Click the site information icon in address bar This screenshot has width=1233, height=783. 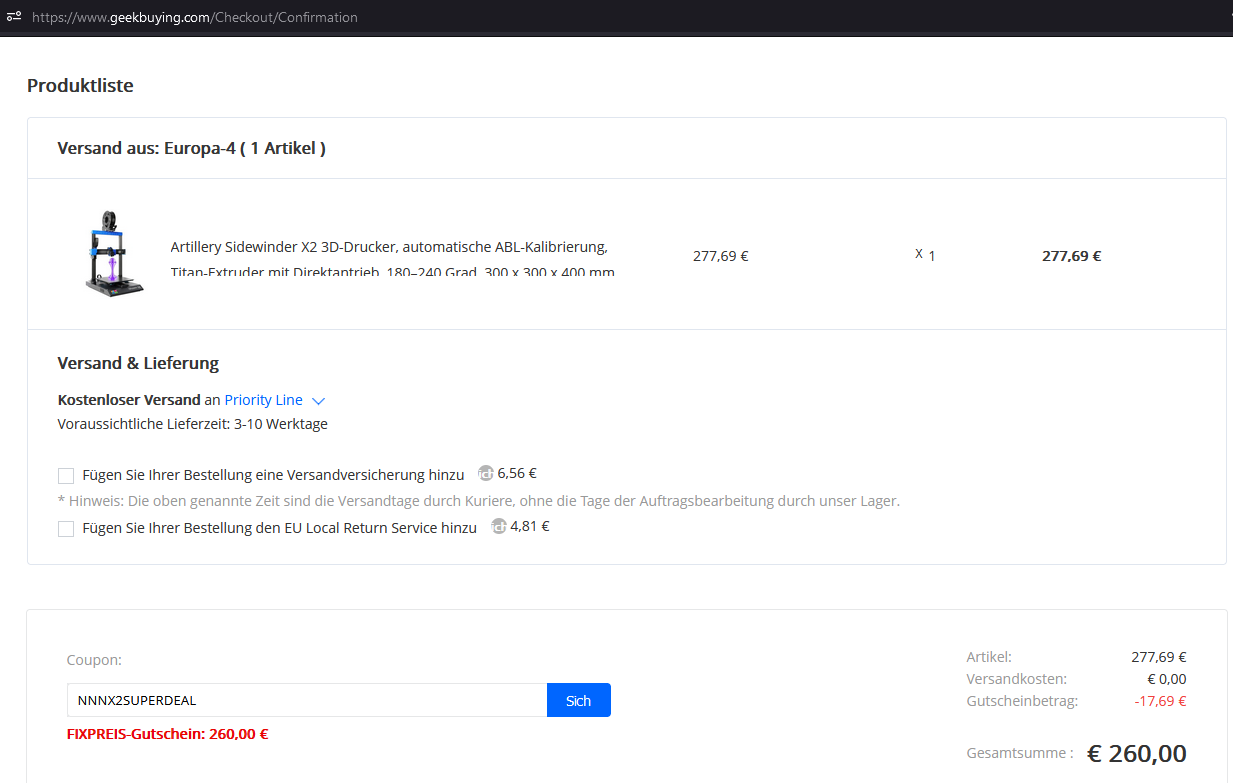(x=14, y=17)
